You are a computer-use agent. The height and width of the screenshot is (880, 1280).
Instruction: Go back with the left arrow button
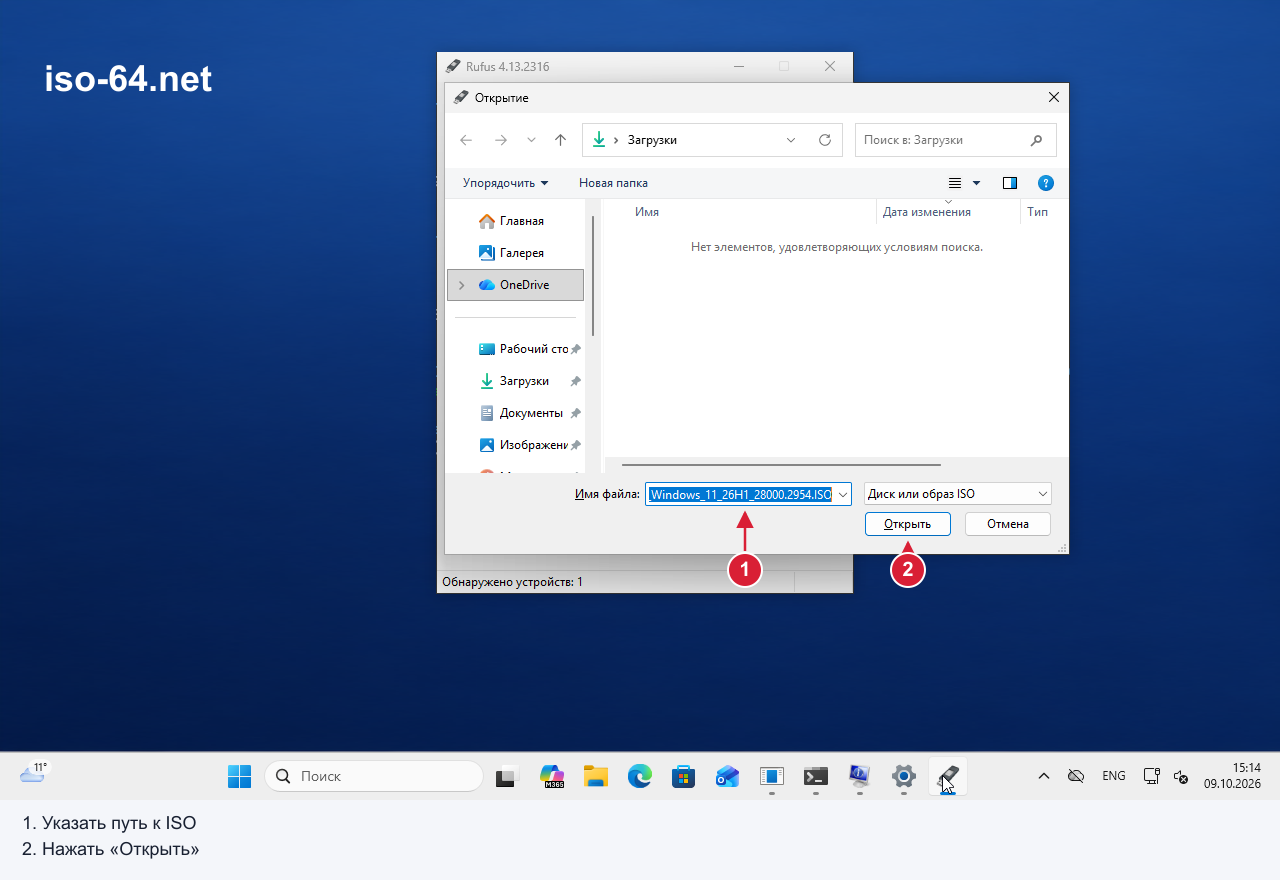pos(466,140)
